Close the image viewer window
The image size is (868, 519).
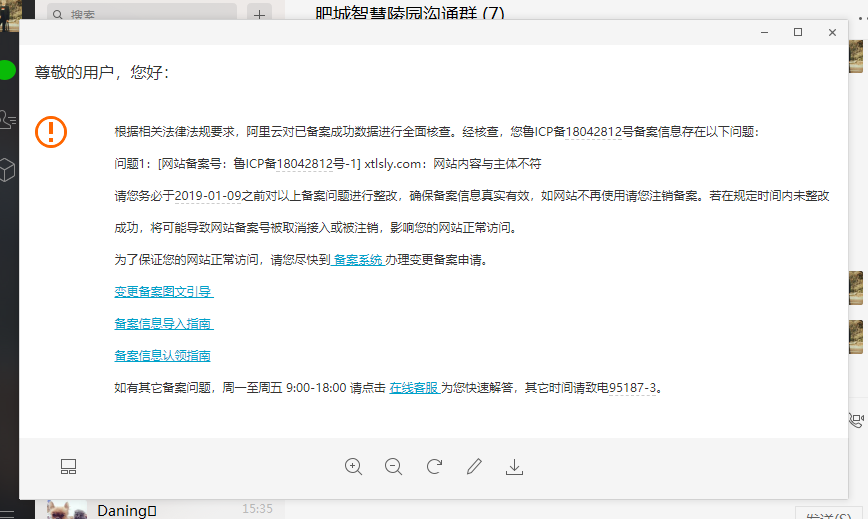coord(832,33)
